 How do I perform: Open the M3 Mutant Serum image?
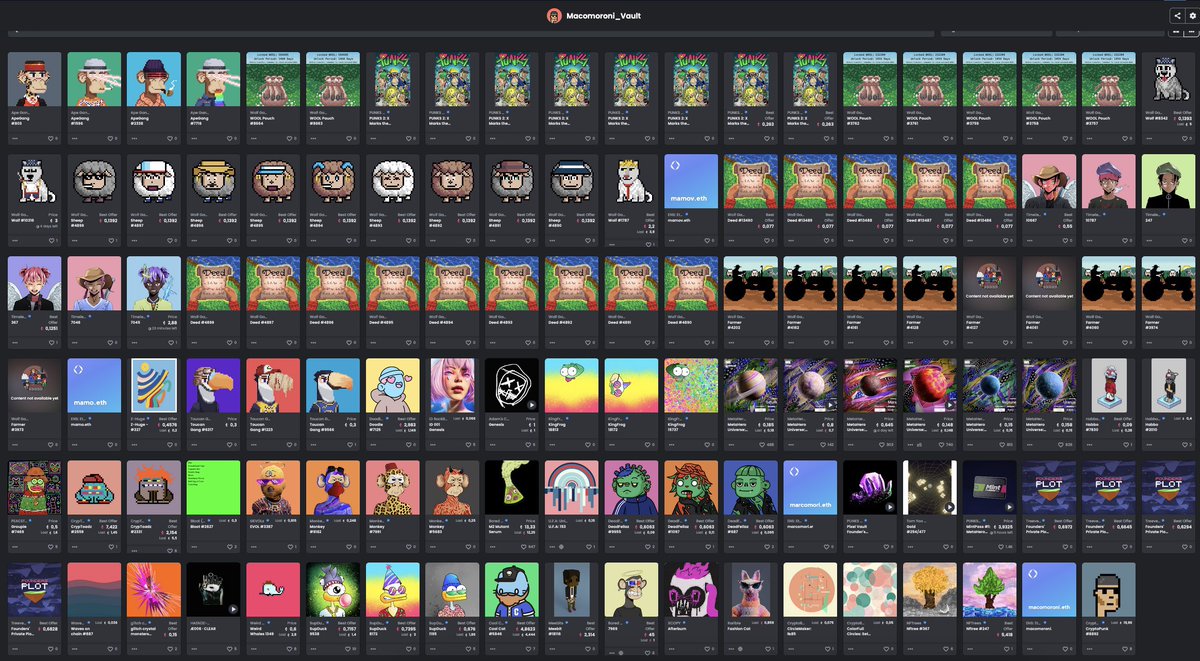pyautogui.click(x=513, y=487)
